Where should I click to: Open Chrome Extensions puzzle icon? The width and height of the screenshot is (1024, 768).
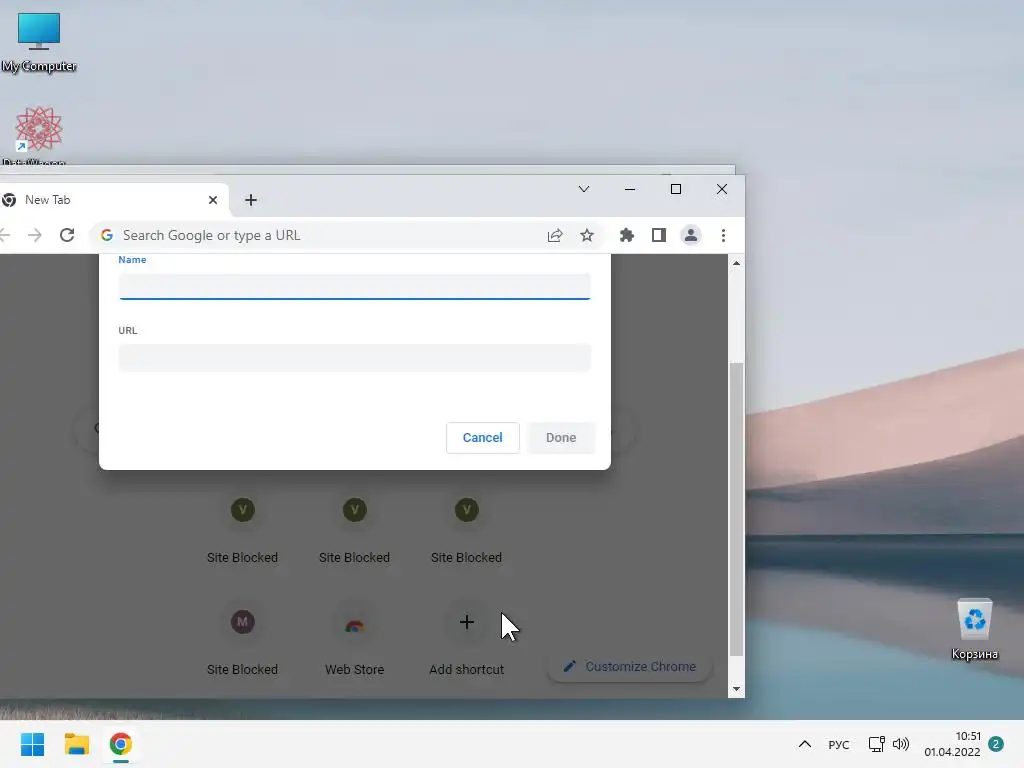[627, 235]
